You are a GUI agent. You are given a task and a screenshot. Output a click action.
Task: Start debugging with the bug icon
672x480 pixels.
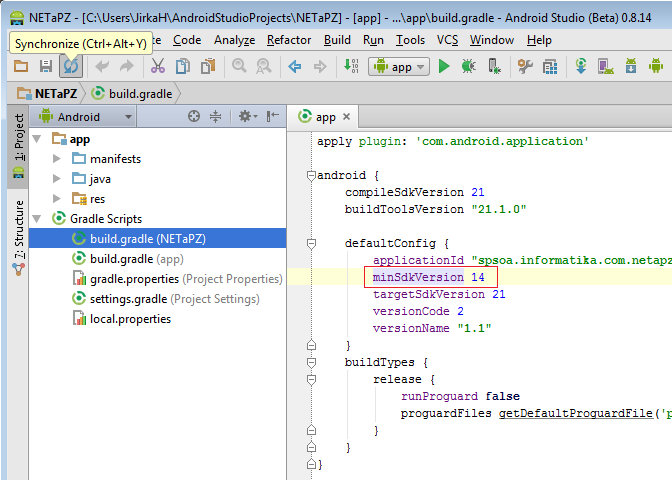[469, 66]
